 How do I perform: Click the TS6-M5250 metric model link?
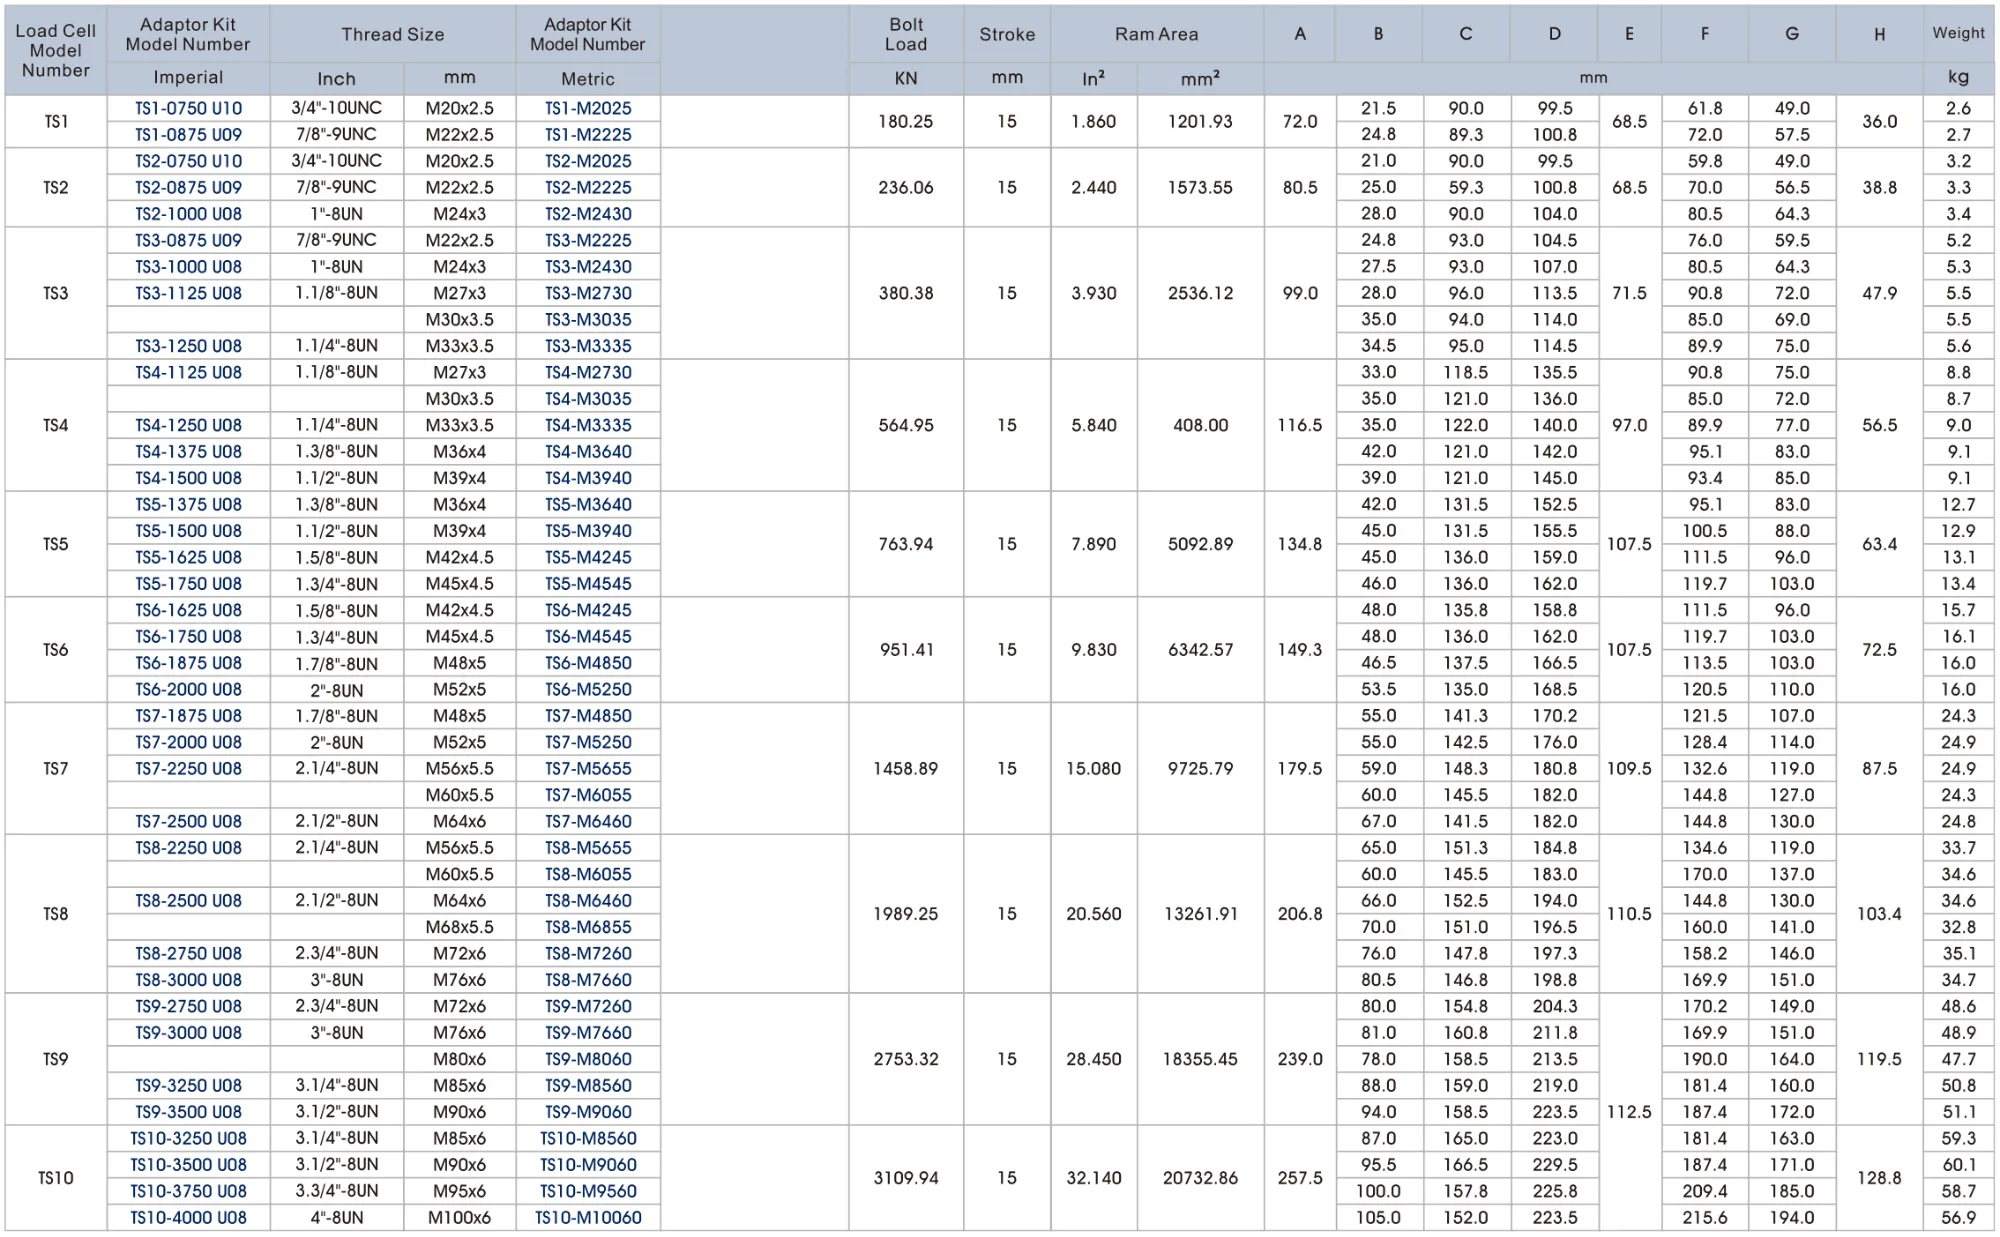pos(588,690)
